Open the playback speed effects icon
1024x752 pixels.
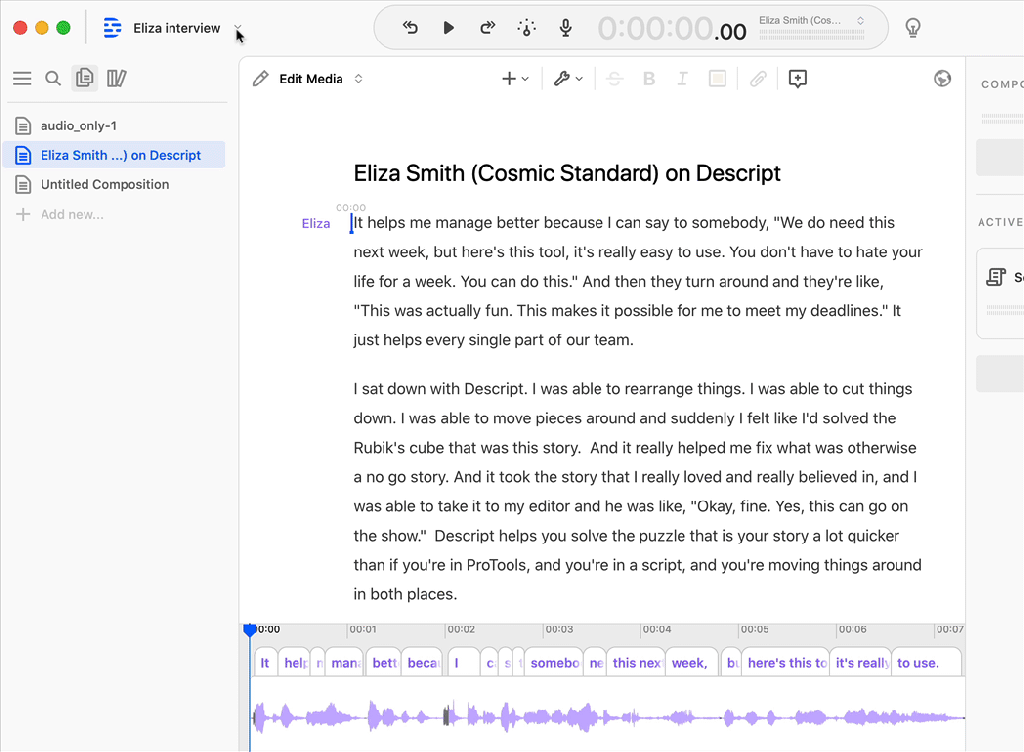point(526,27)
